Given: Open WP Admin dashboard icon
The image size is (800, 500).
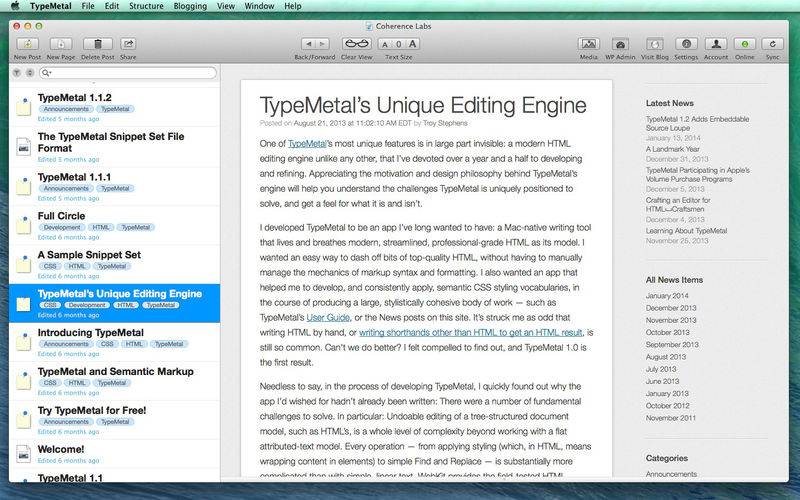Looking at the screenshot, I should pyautogui.click(x=620, y=44).
